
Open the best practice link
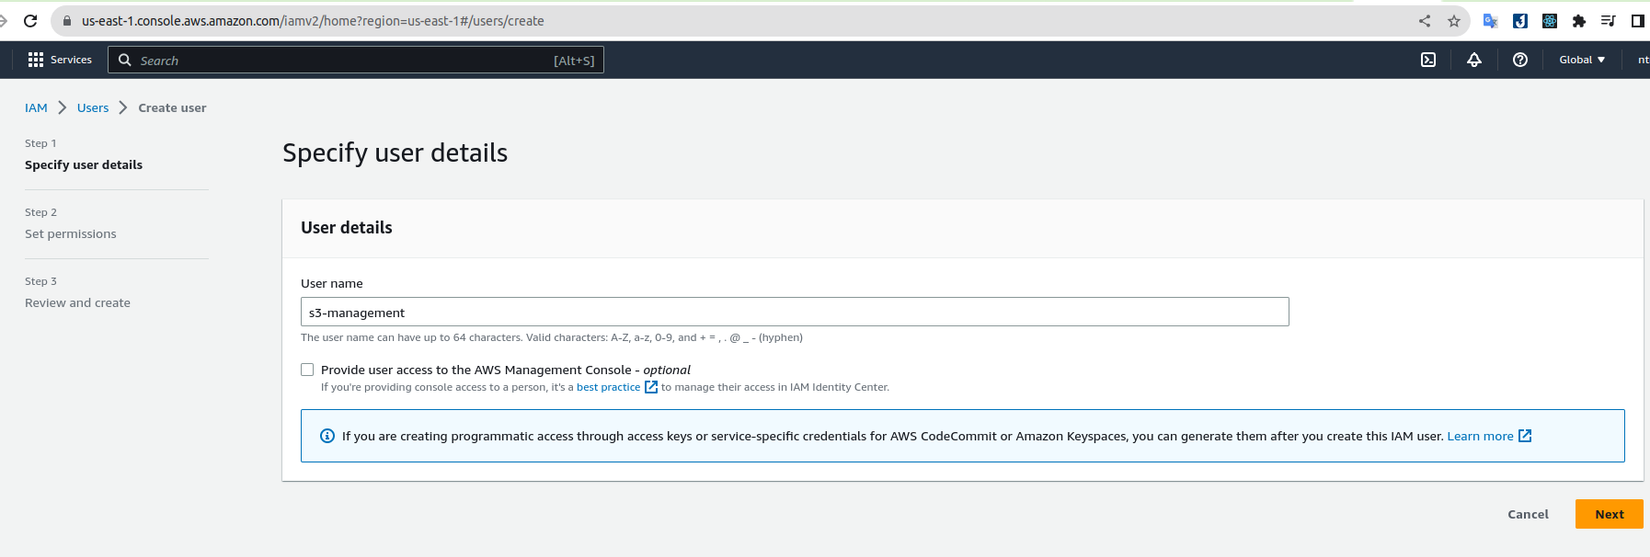tap(608, 387)
